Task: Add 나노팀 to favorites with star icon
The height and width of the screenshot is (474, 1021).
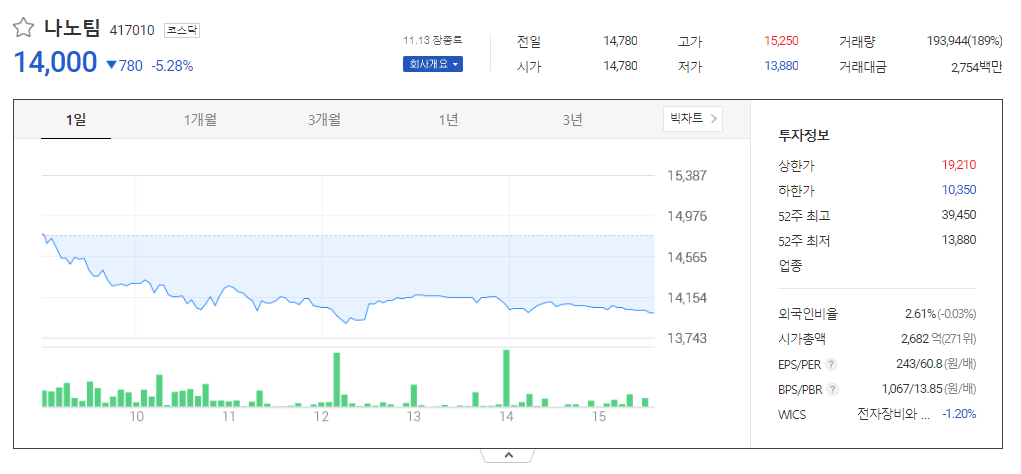Action: click(x=23, y=27)
